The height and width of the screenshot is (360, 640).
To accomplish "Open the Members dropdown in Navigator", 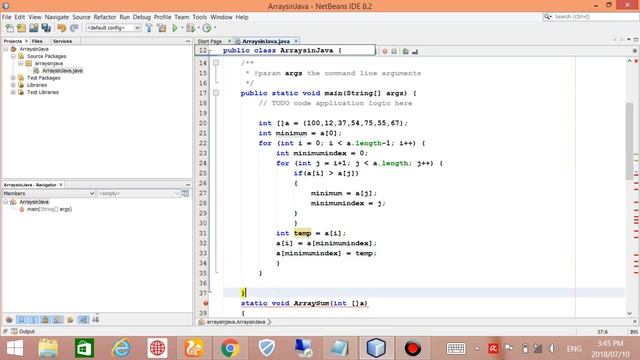I will (x=49, y=193).
